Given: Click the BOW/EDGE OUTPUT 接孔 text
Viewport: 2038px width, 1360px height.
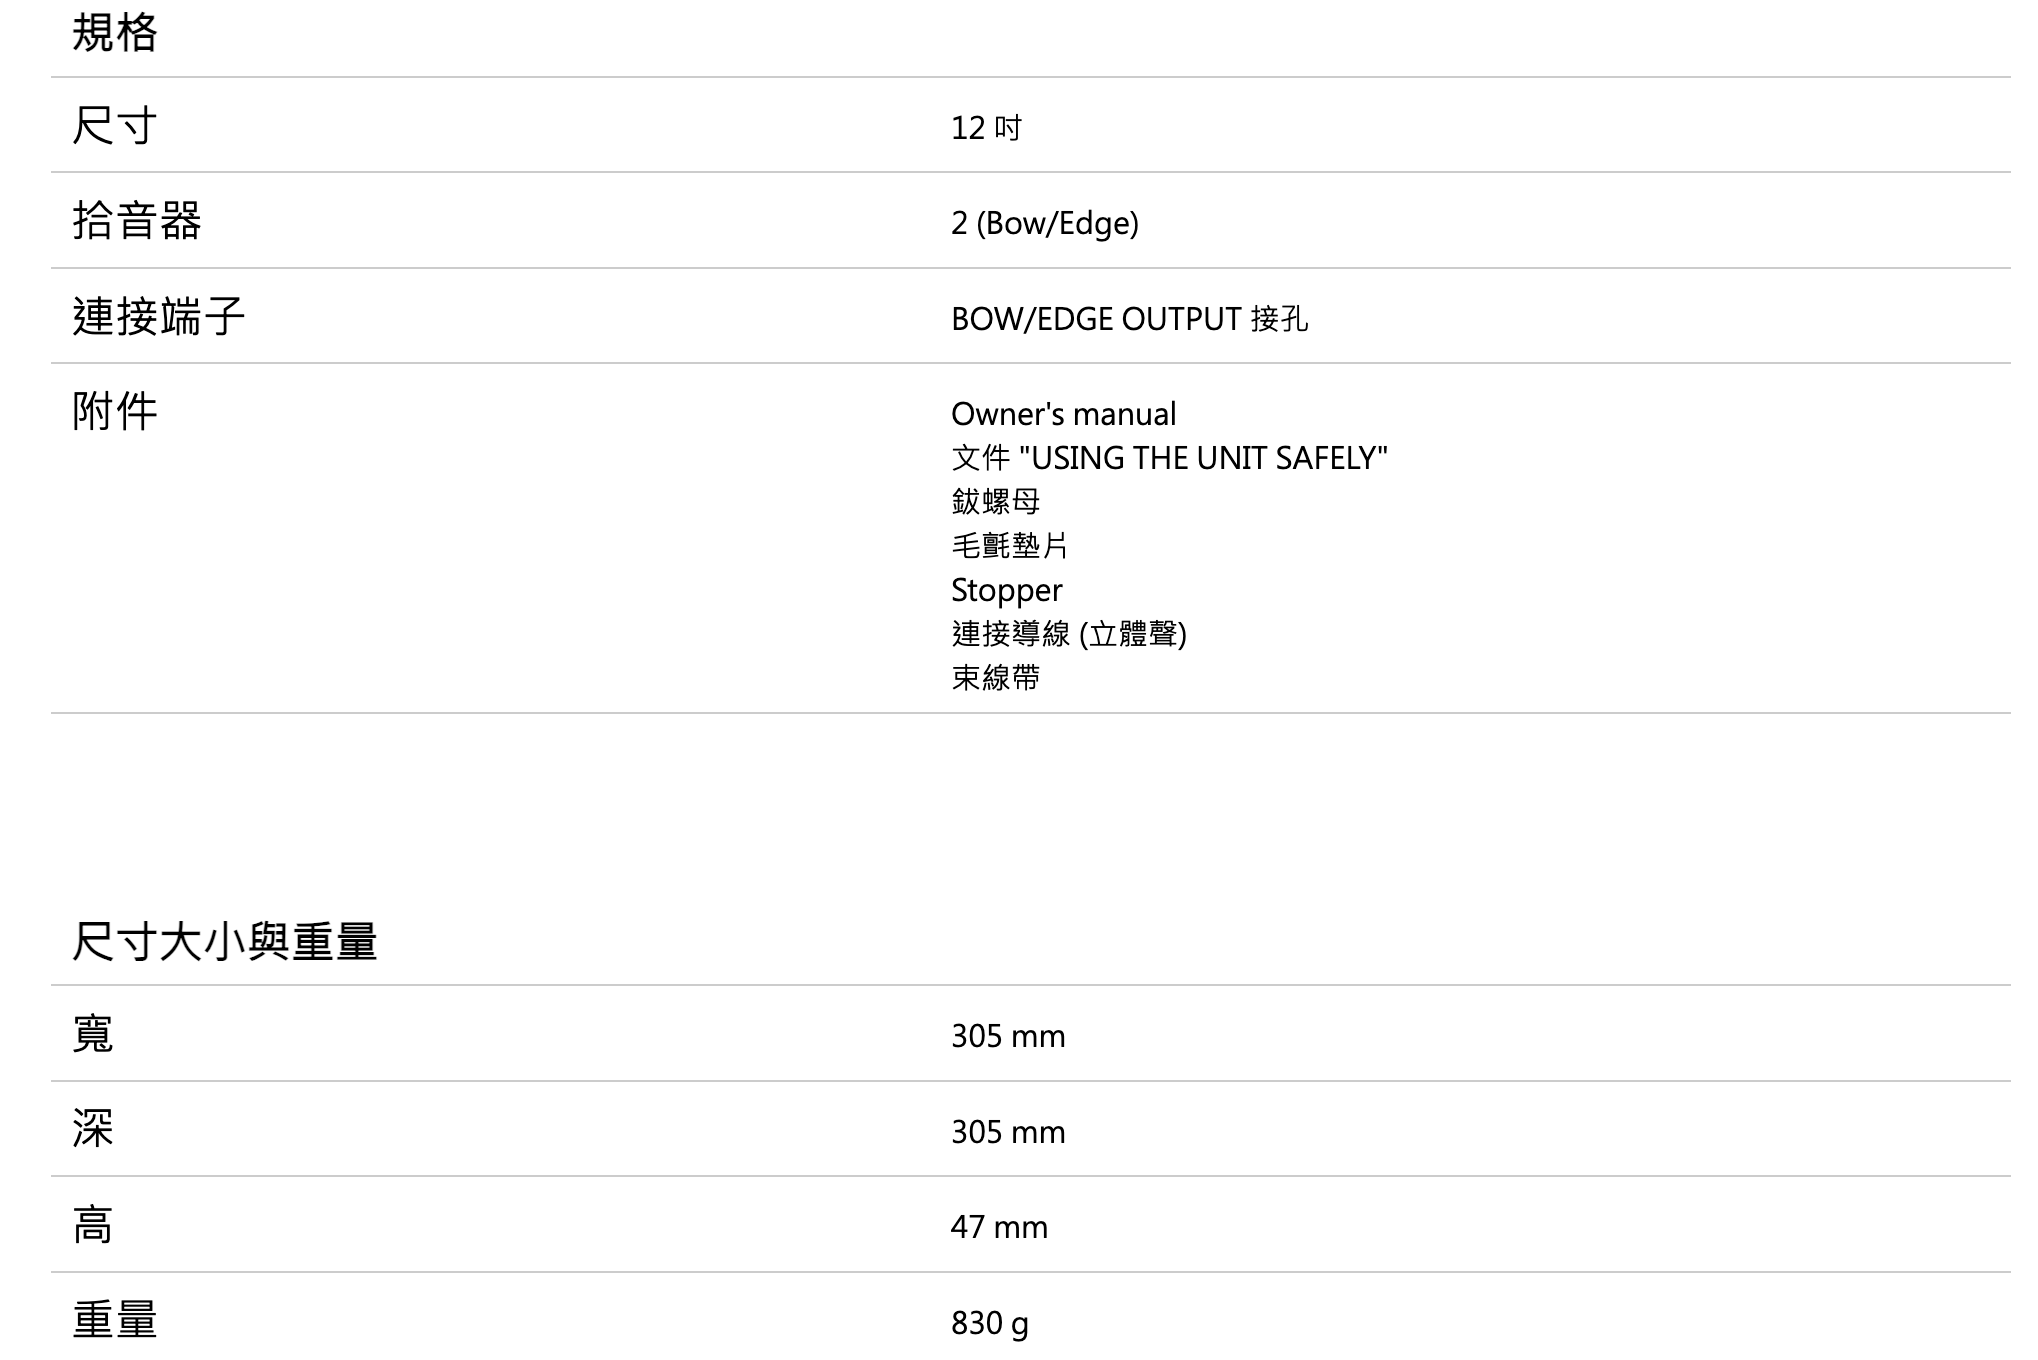Looking at the screenshot, I should click(1129, 319).
